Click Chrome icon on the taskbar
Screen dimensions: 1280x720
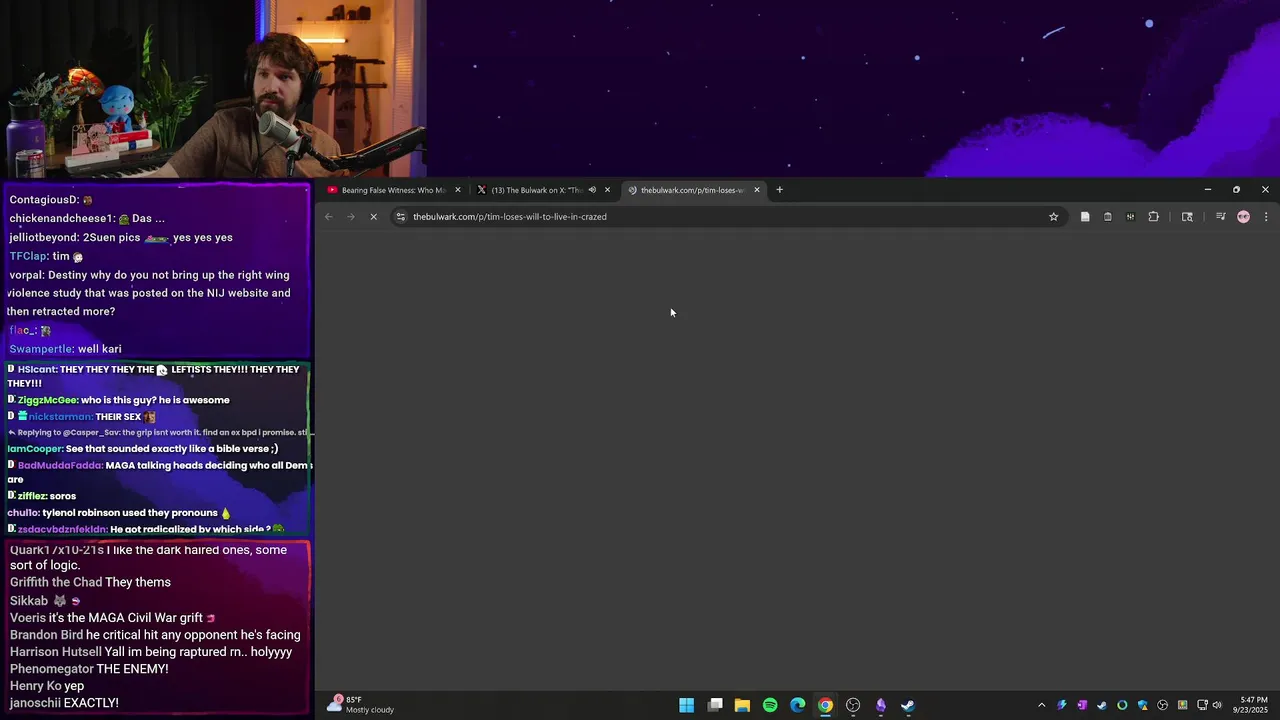[825, 705]
